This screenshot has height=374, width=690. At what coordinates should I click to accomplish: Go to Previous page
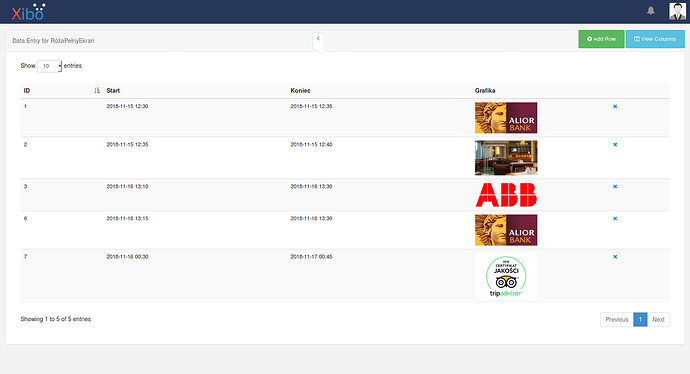[617, 319]
